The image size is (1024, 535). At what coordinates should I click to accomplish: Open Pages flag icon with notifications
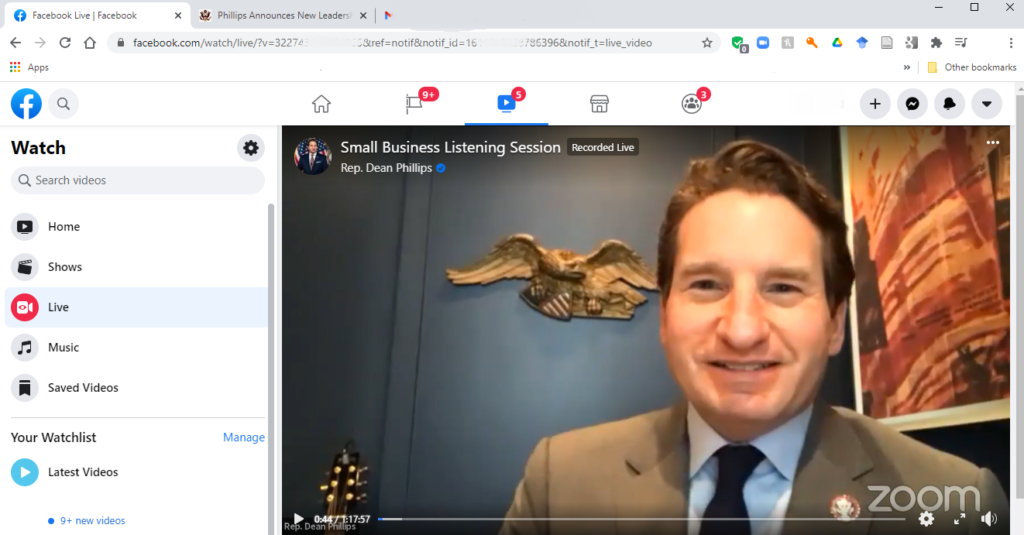[x=414, y=104]
